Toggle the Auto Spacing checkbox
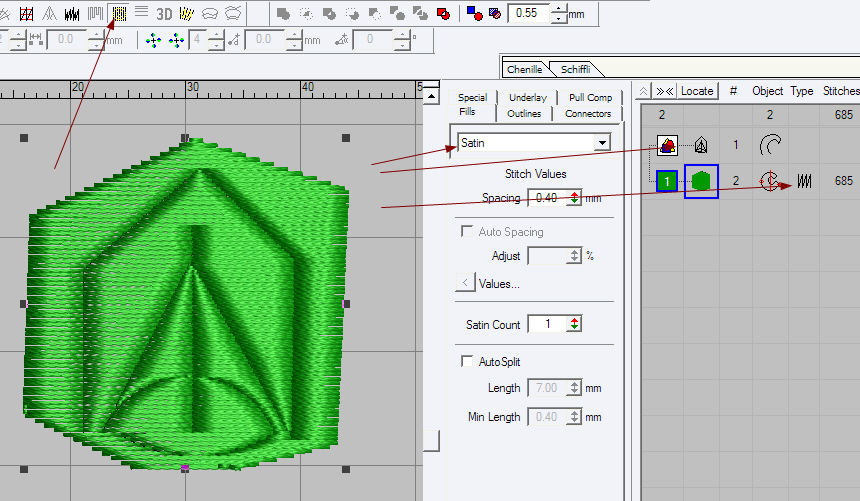The image size is (860, 501). pos(466,232)
